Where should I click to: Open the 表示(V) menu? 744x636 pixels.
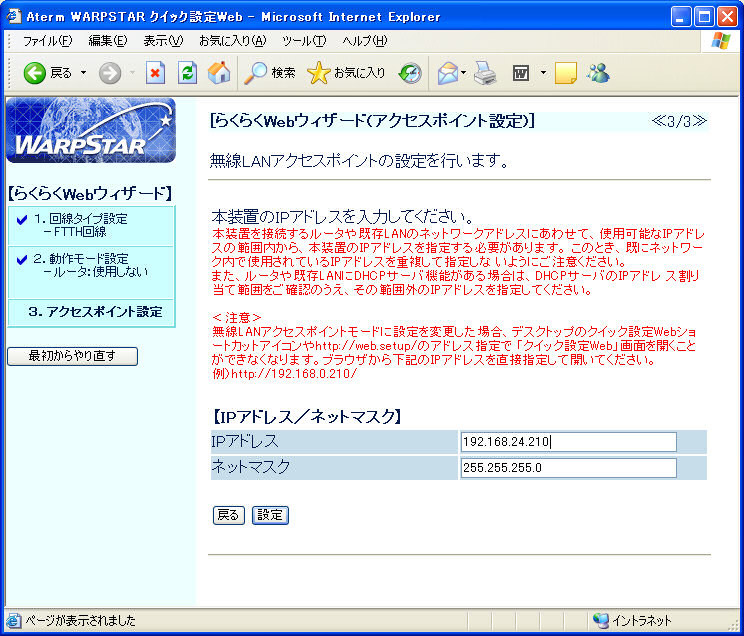coord(163,41)
